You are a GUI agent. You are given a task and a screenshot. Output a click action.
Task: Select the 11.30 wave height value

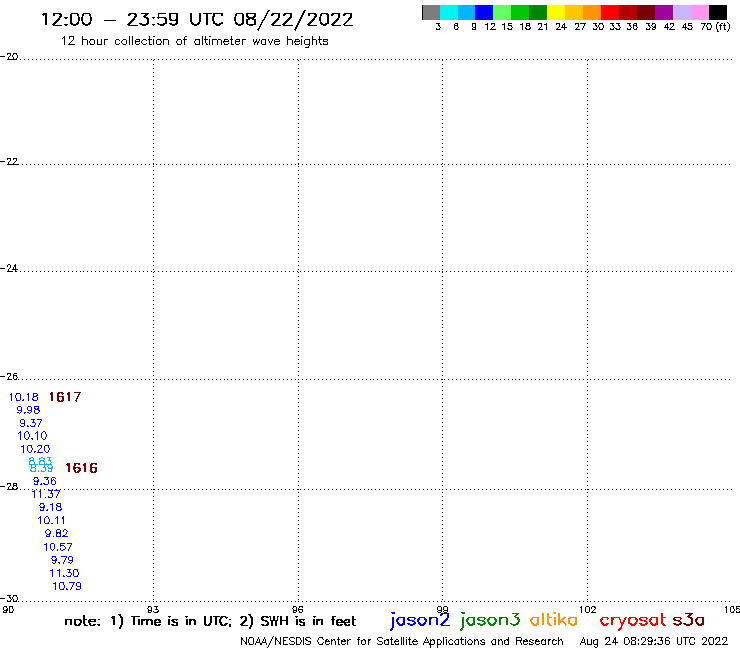click(x=64, y=573)
